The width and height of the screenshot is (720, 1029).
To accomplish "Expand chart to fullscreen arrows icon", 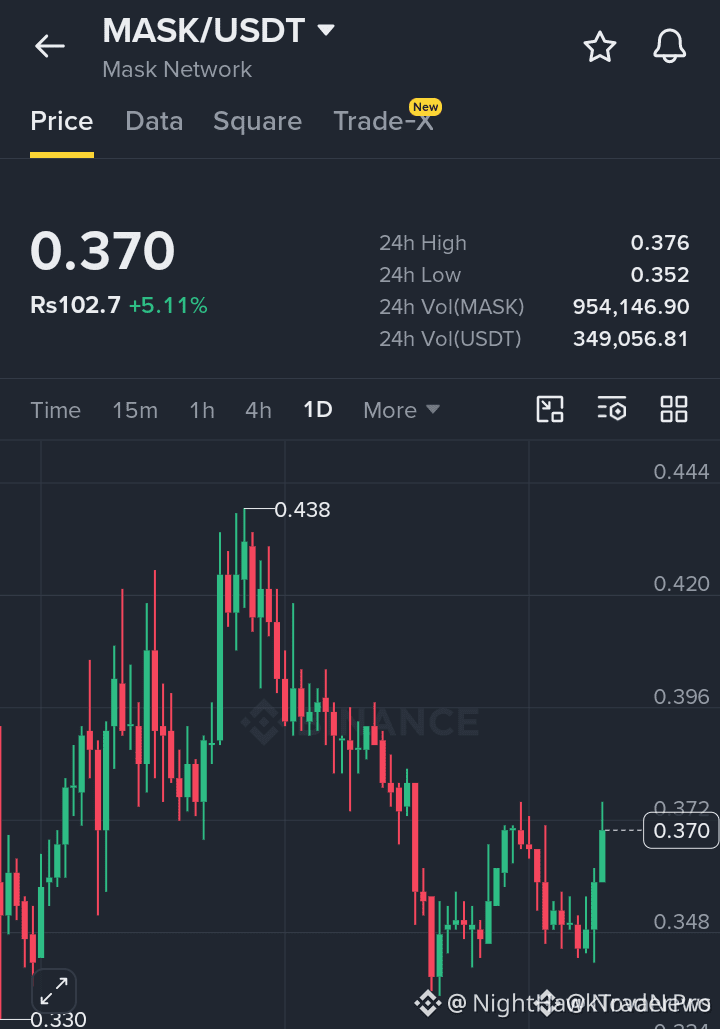I will click(x=54, y=991).
